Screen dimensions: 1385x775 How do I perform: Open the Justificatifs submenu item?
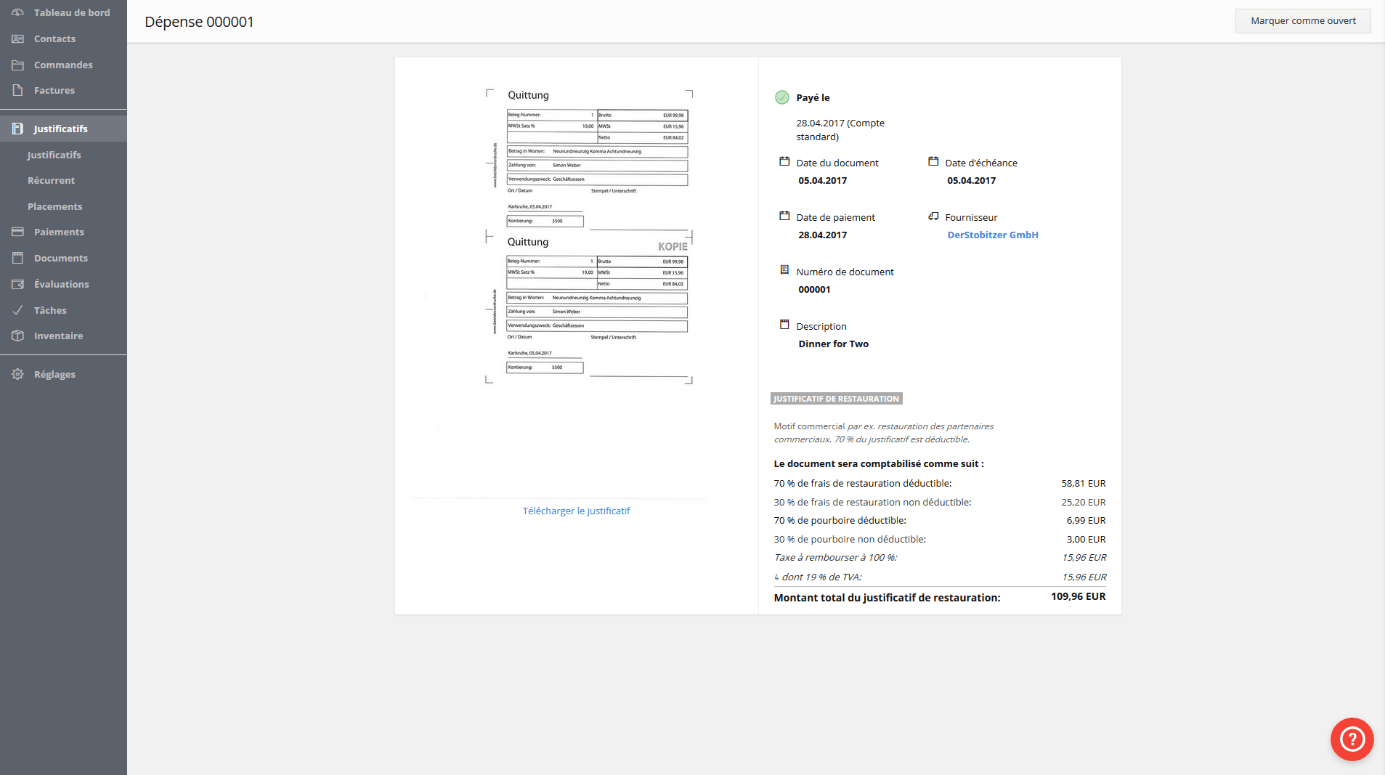(54, 155)
